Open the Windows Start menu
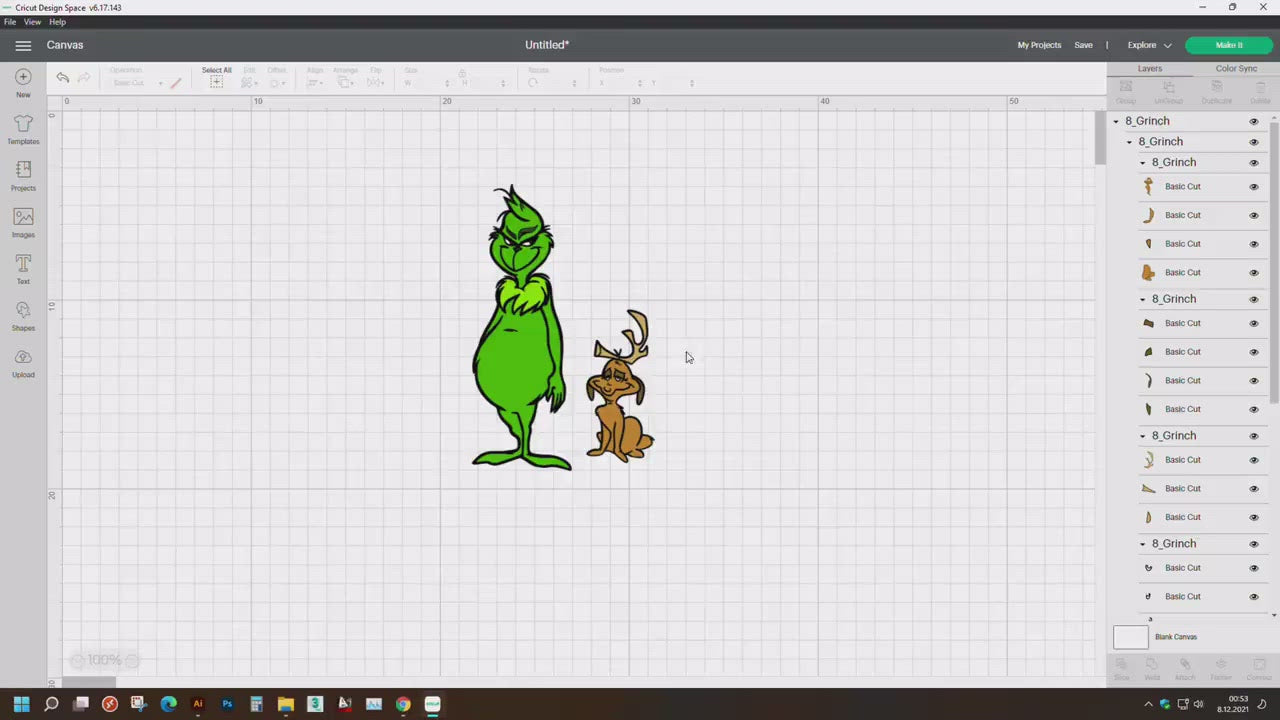 coord(22,704)
